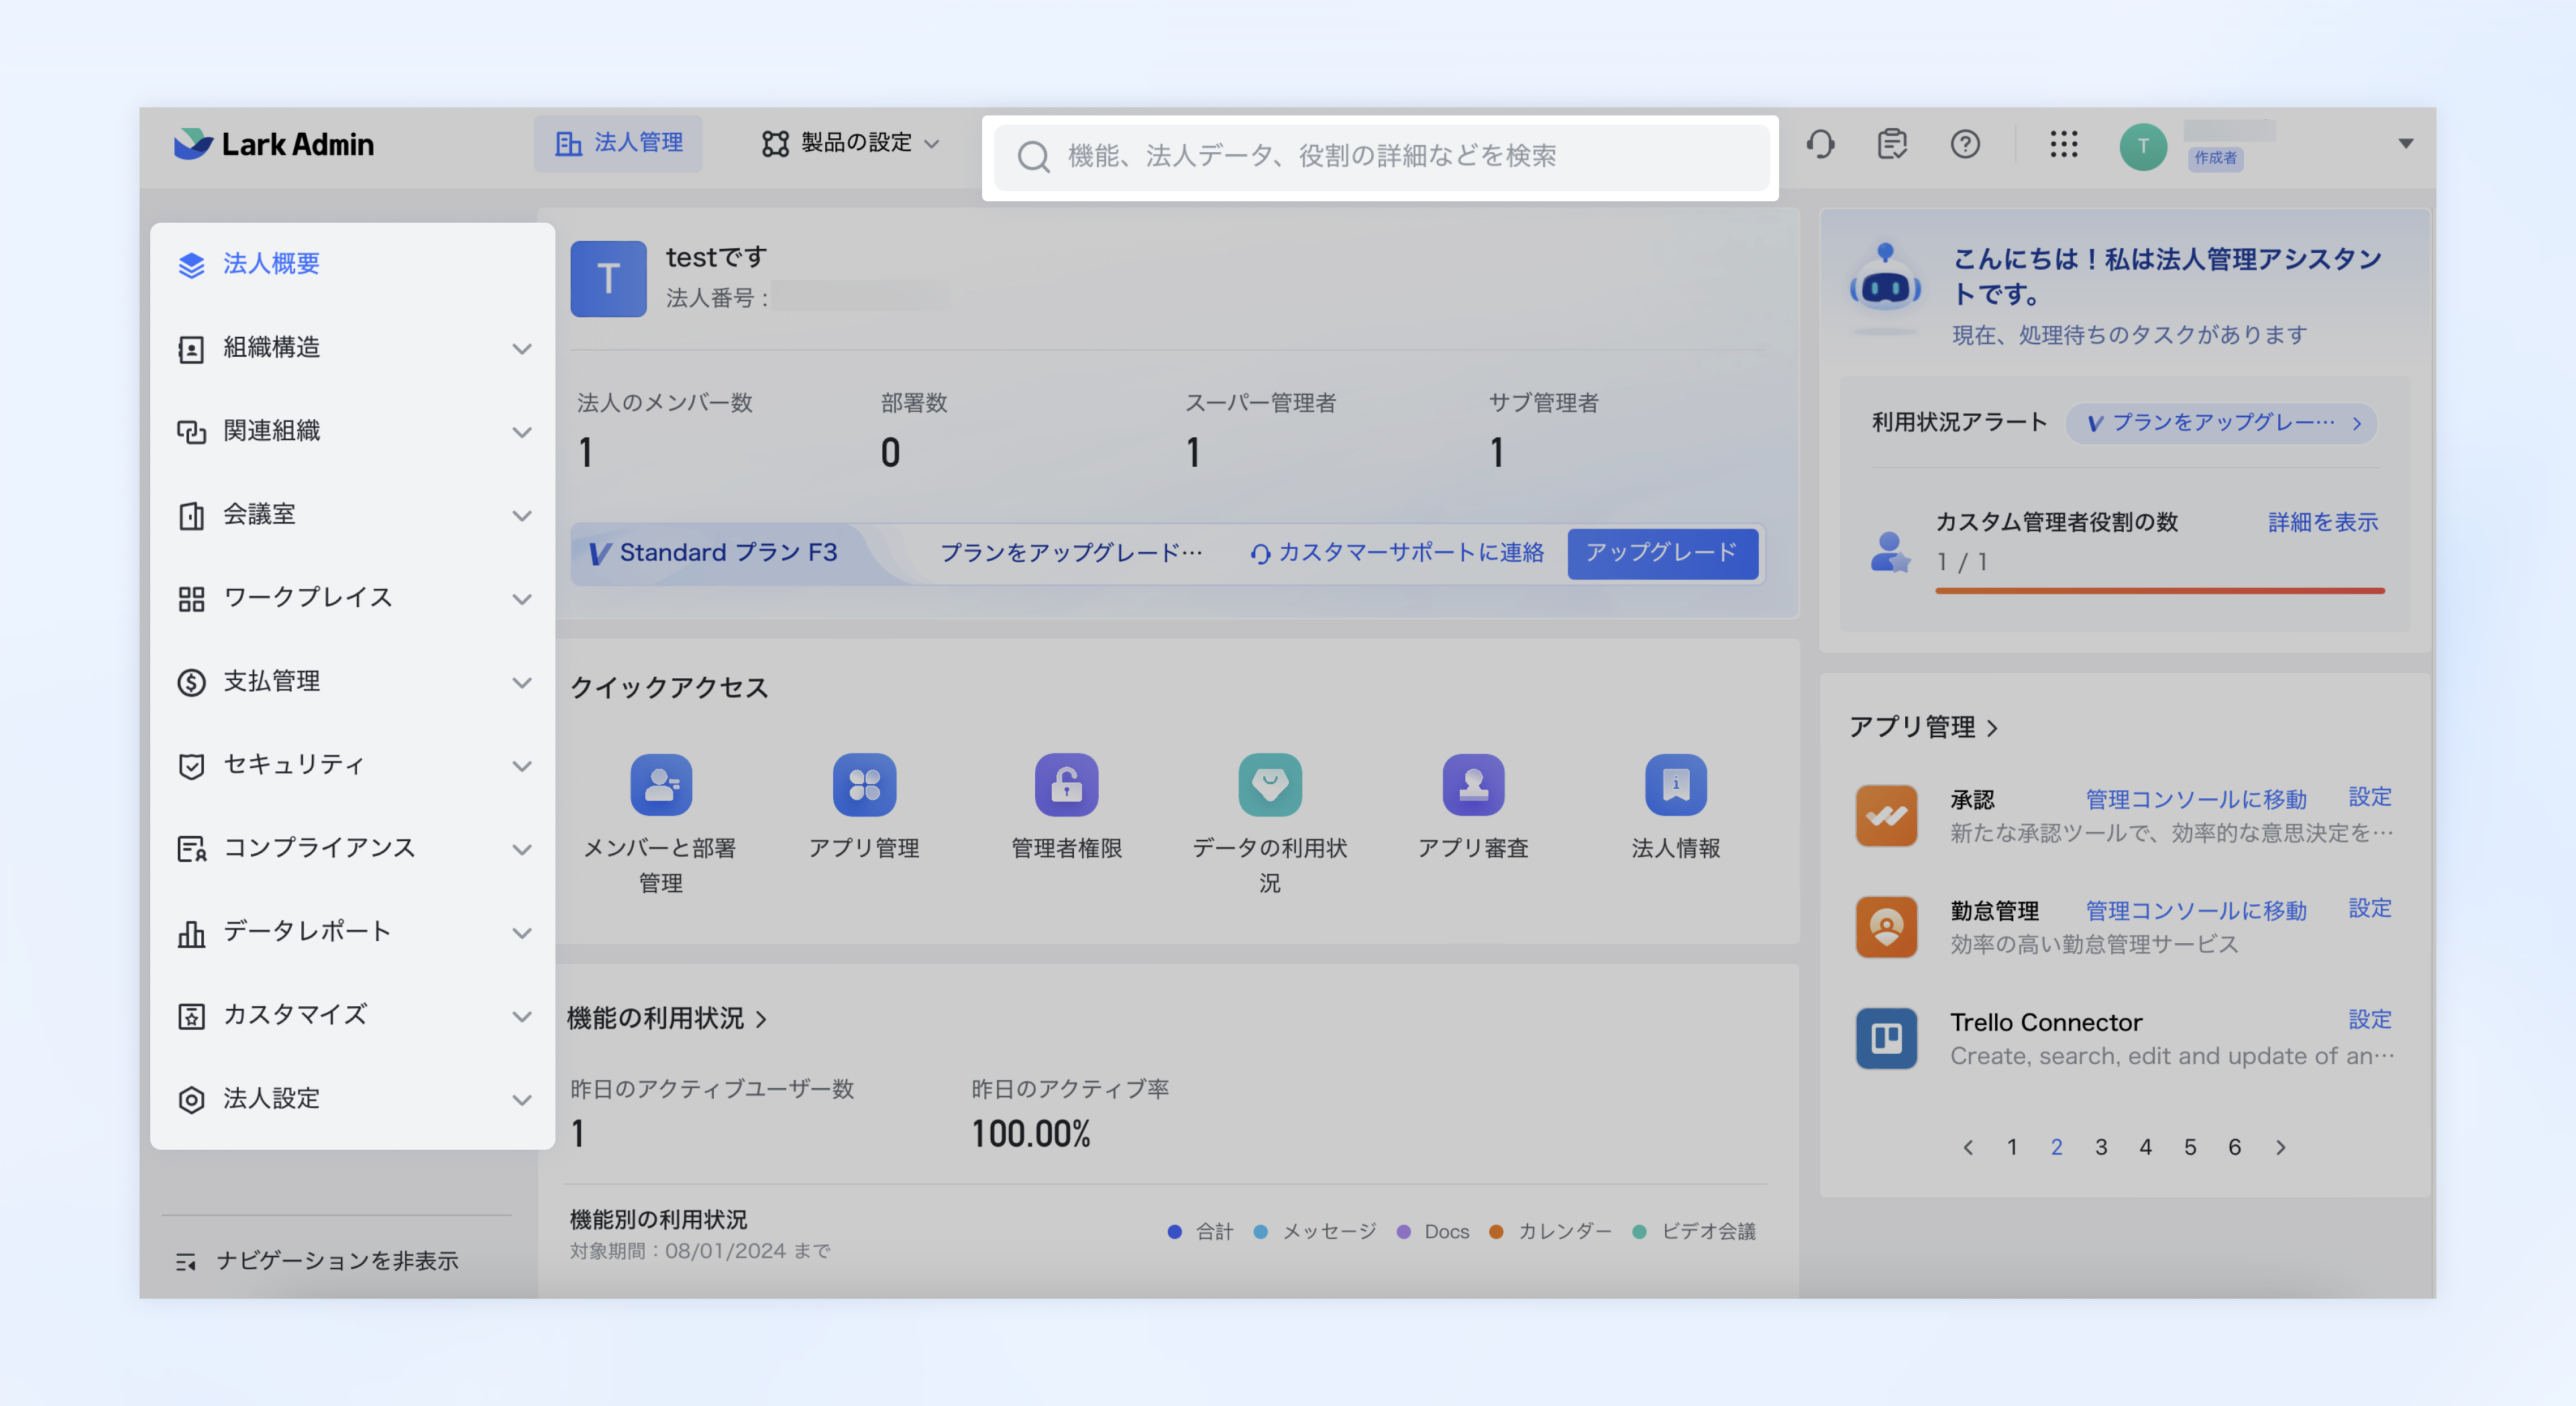Screen dimensions: 2576x1406
Task: Open the task list clipboard icon
Action: (x=1891, y=144)
